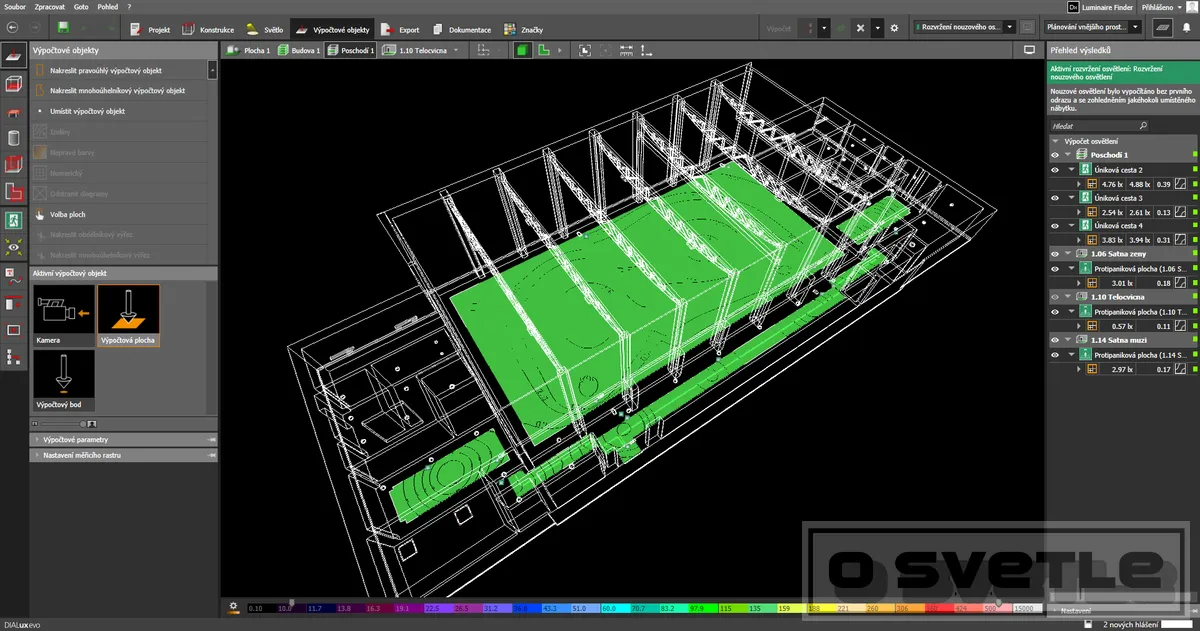Screen dimensions: 1200x631
Task: Toggle visibility of 1.14 Satna muzi
Action: [x=1054, y=340]
